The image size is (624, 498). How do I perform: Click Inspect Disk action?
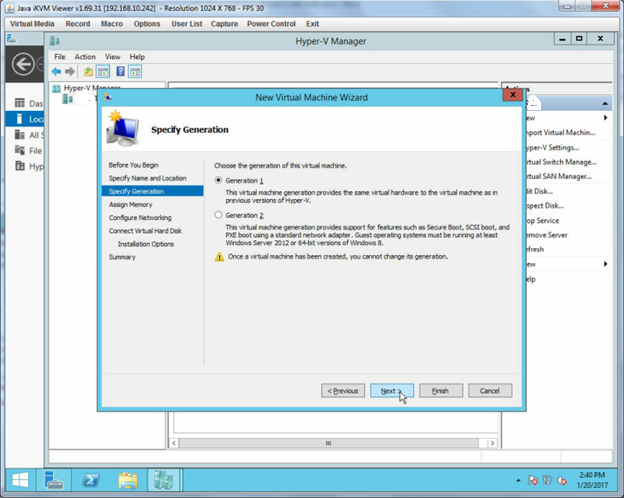[544, 206]
